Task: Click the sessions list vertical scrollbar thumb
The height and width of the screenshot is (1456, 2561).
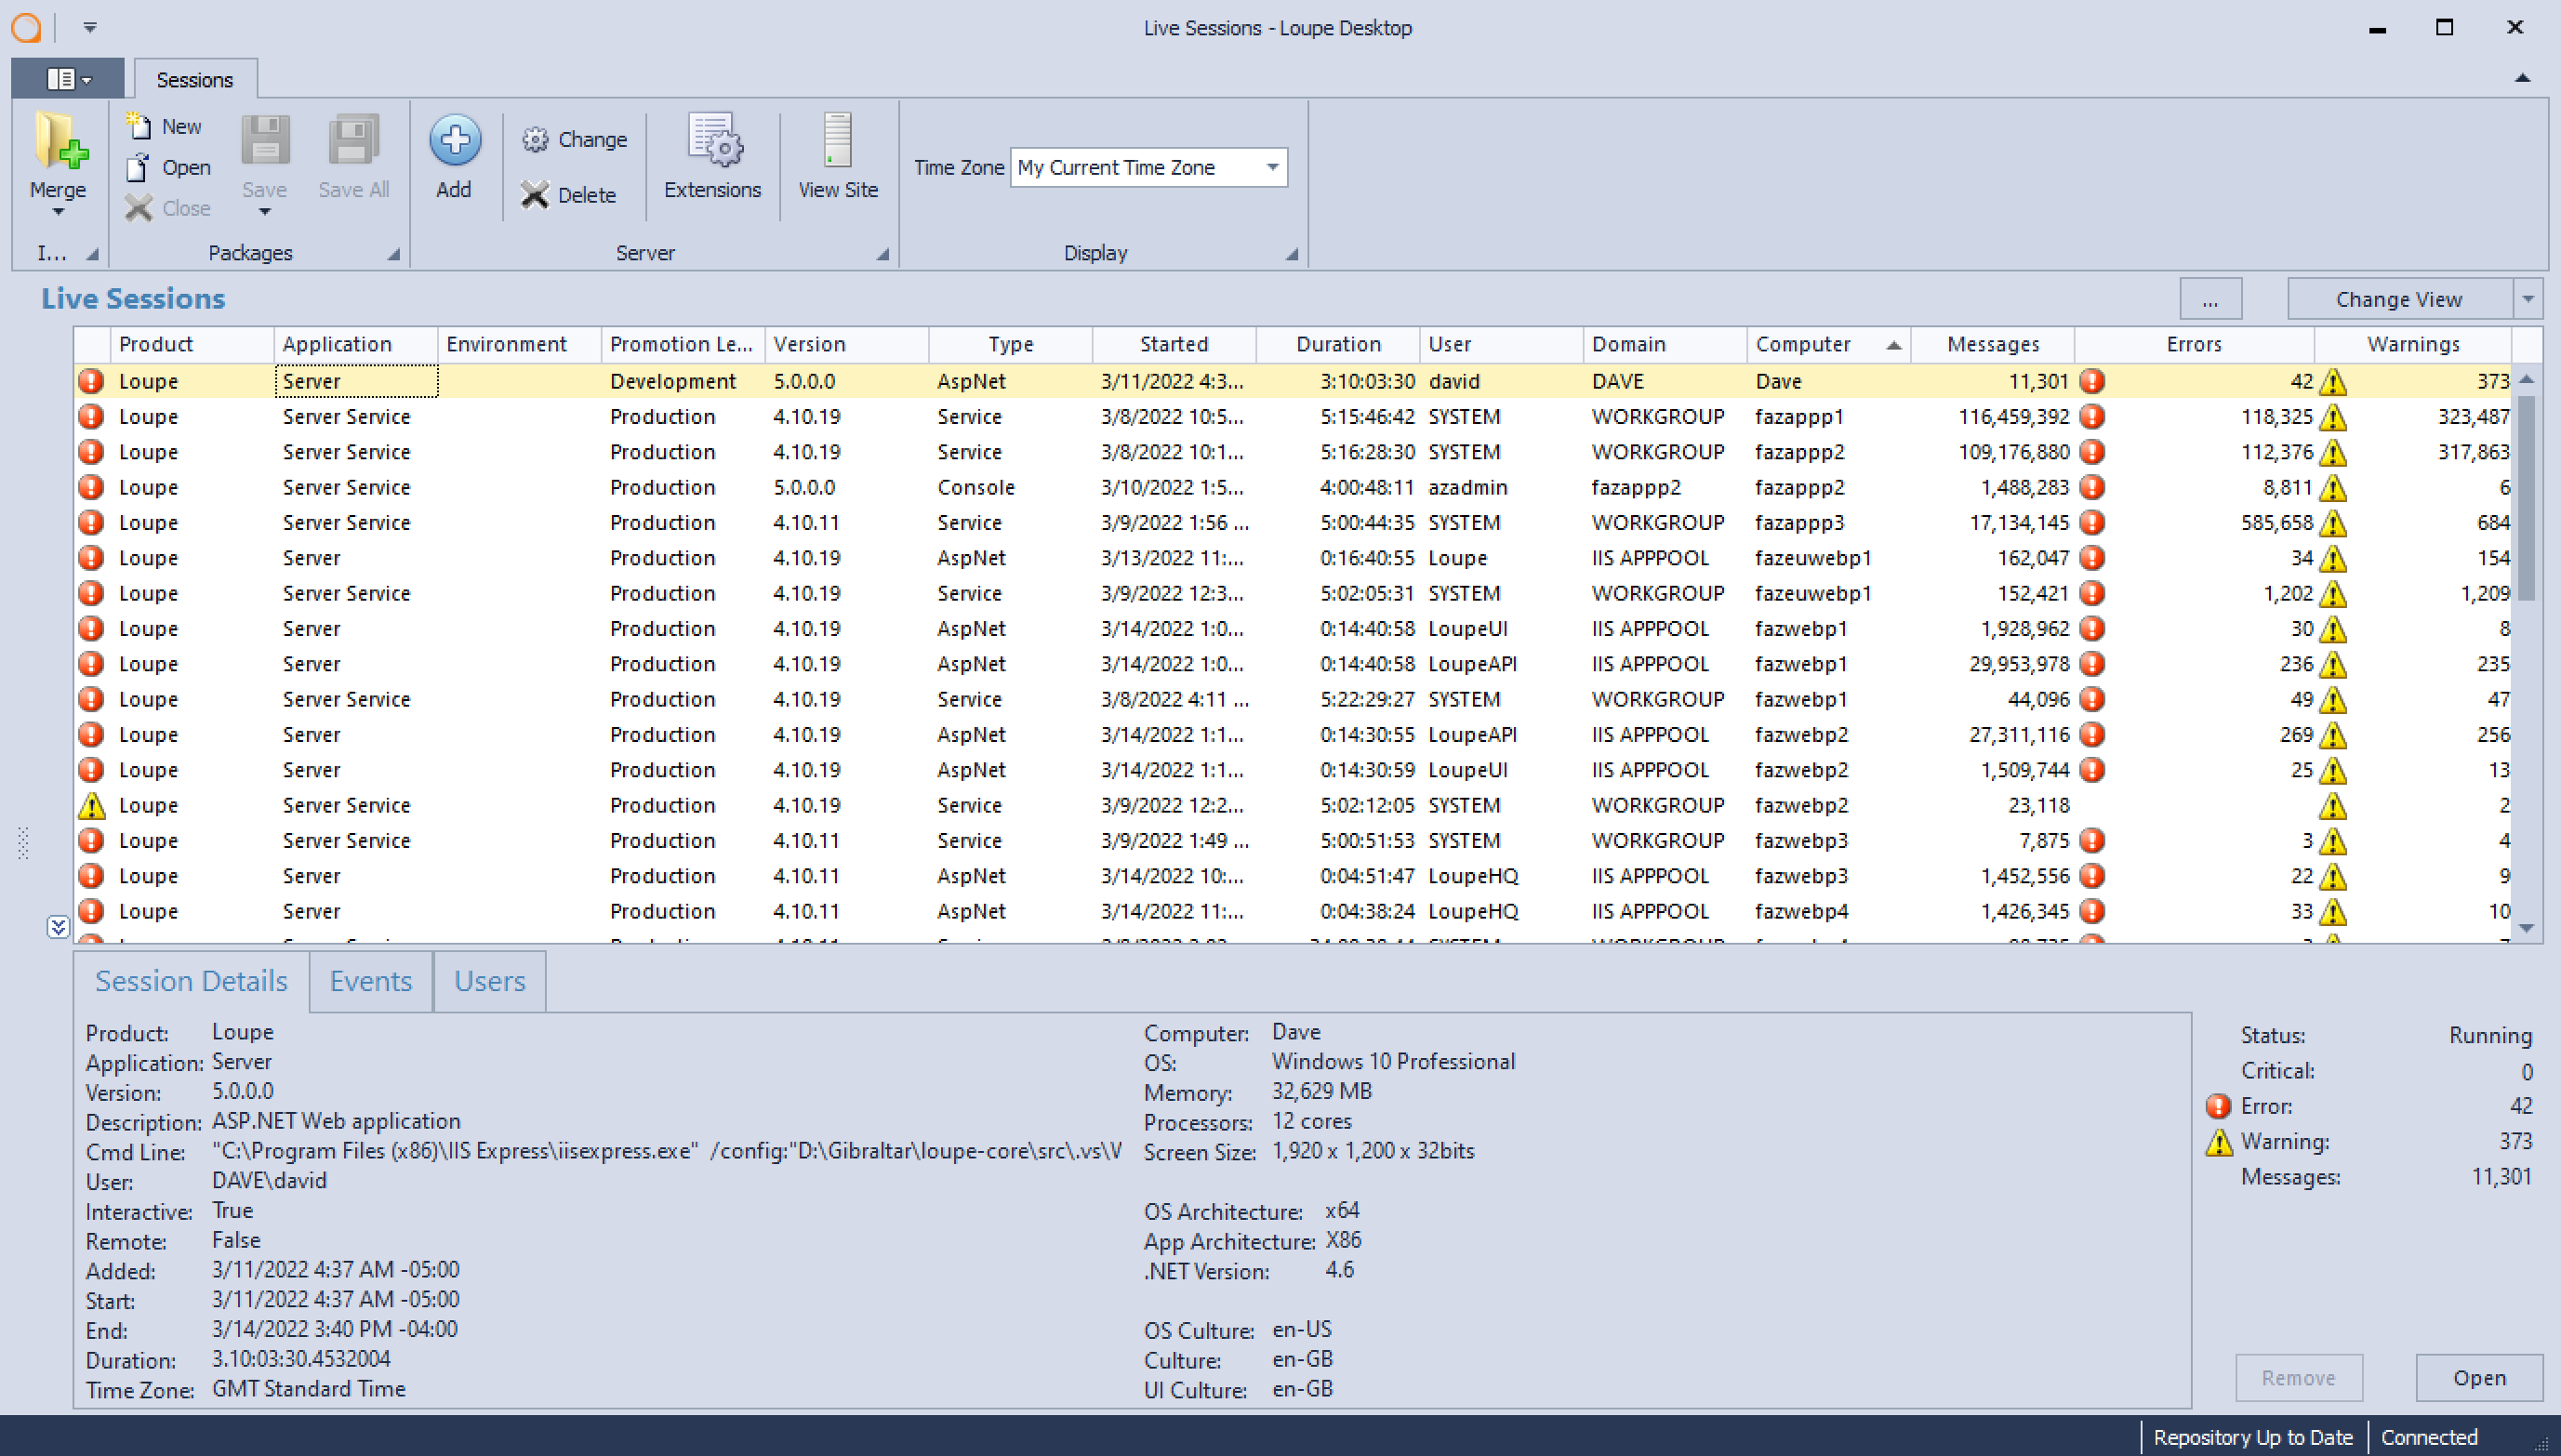Action: tap(2526, 497)
